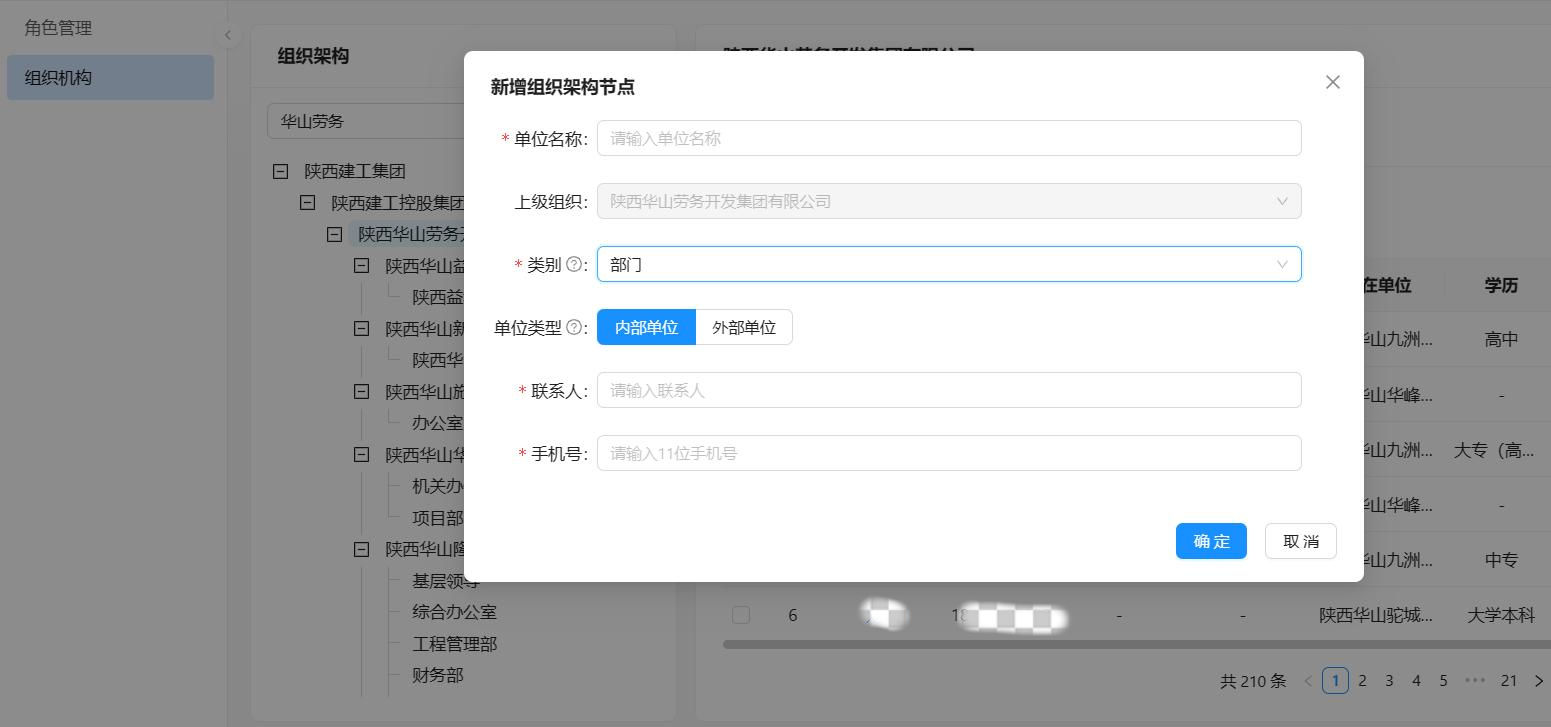Screen dimensions: 1551x727
Task: Select 外部单位 unit type option
Action: tap(743, 327)
